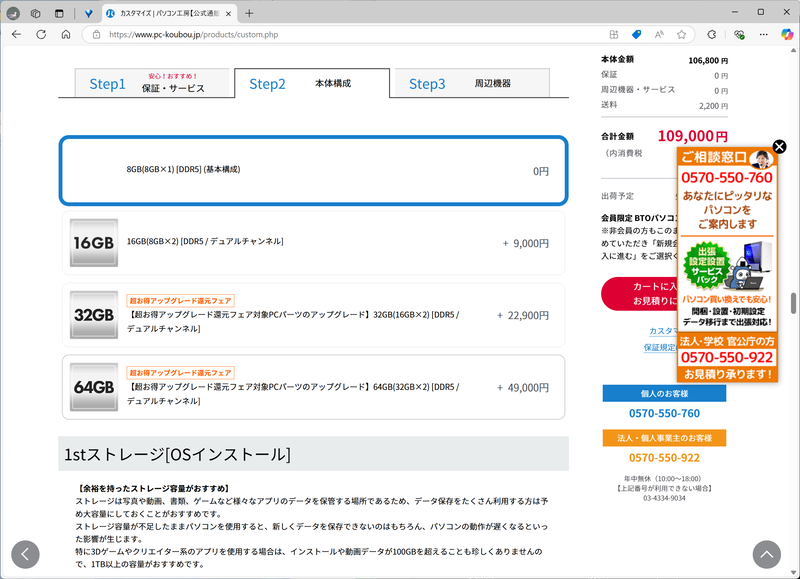The height and width of the screenshot is (579, 800).
Task: Click the browser back navigation arrow
Action: pyautogui.click(x=16, y=34)
